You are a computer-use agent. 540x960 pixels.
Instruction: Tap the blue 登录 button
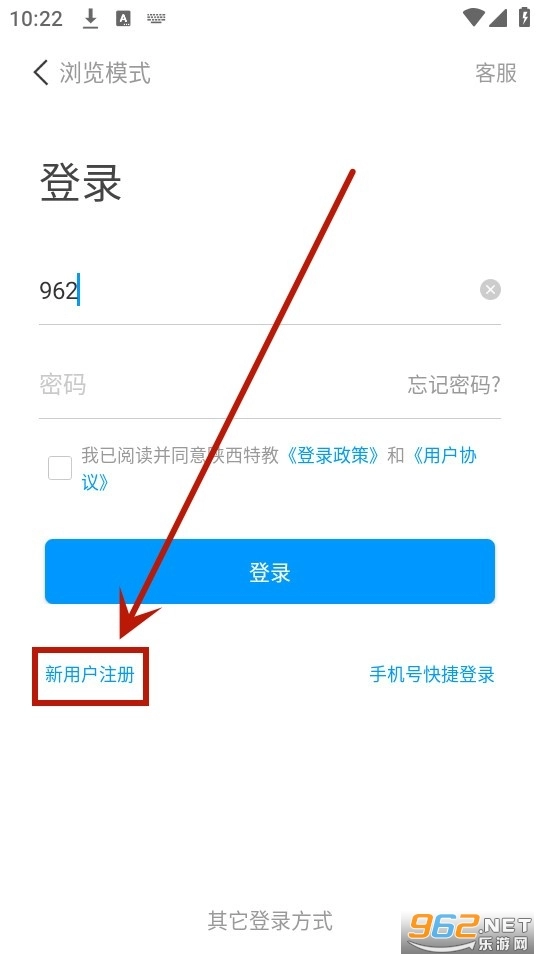(x=270, y=571)
